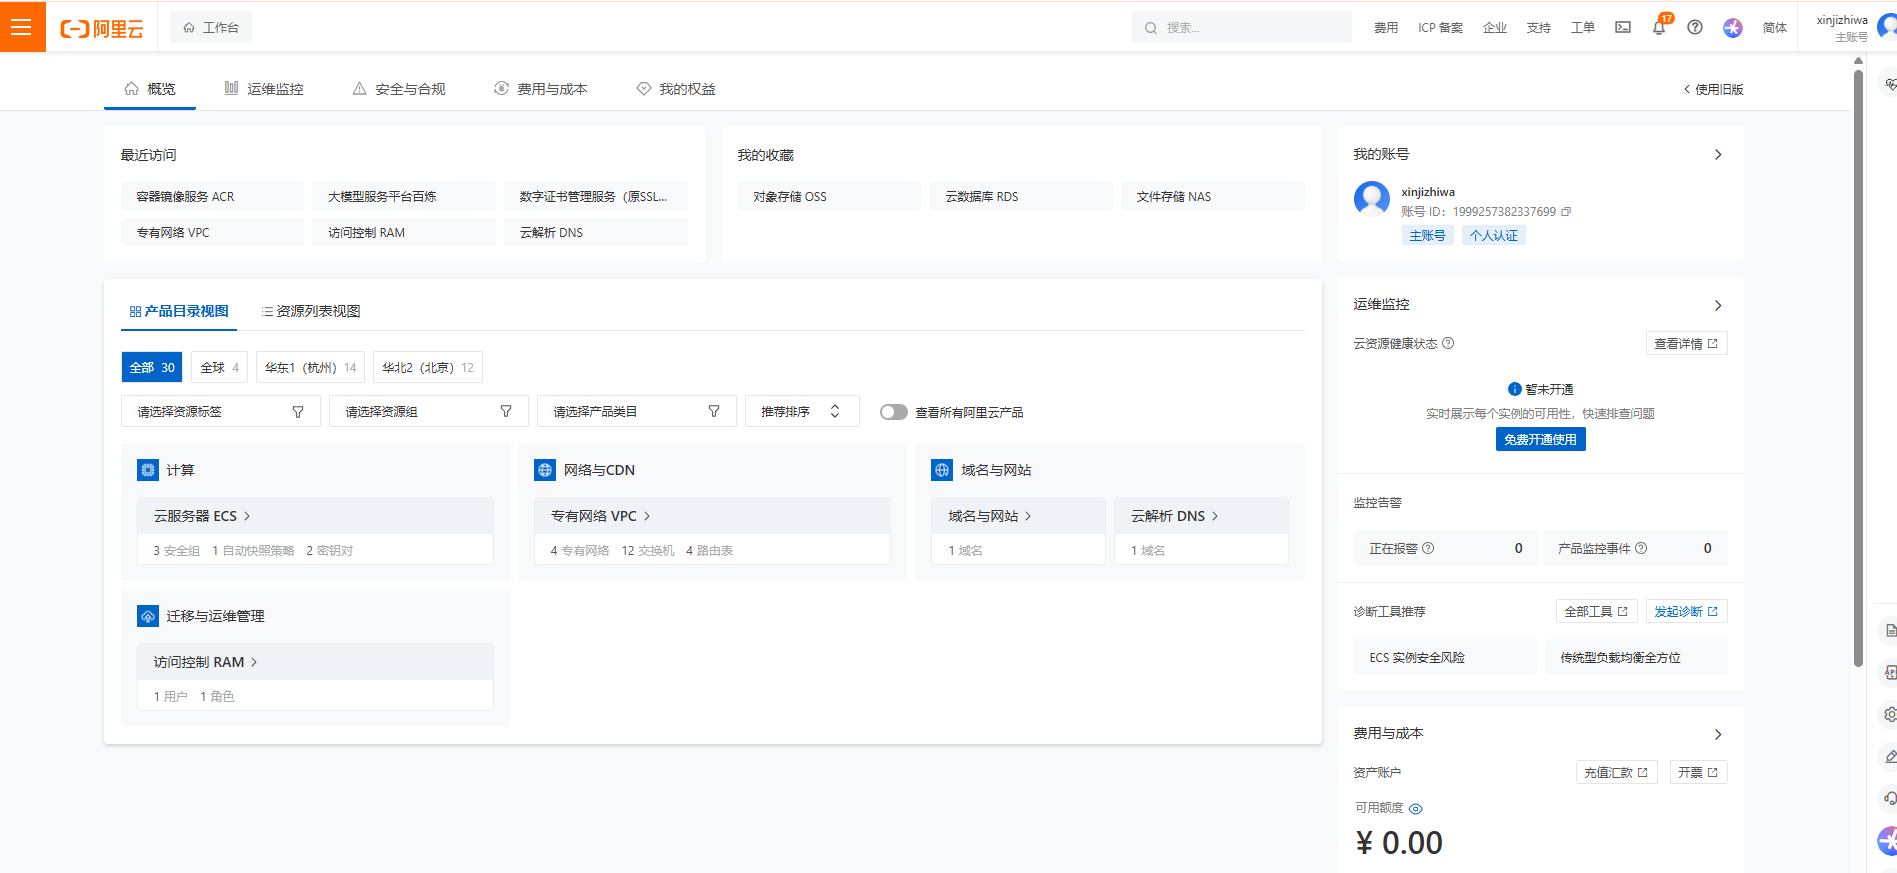Open the notification bell with 17 badge
The width and height of the screenshot is (1897, 873).
pyautogui.click(x=1659, y=28)
